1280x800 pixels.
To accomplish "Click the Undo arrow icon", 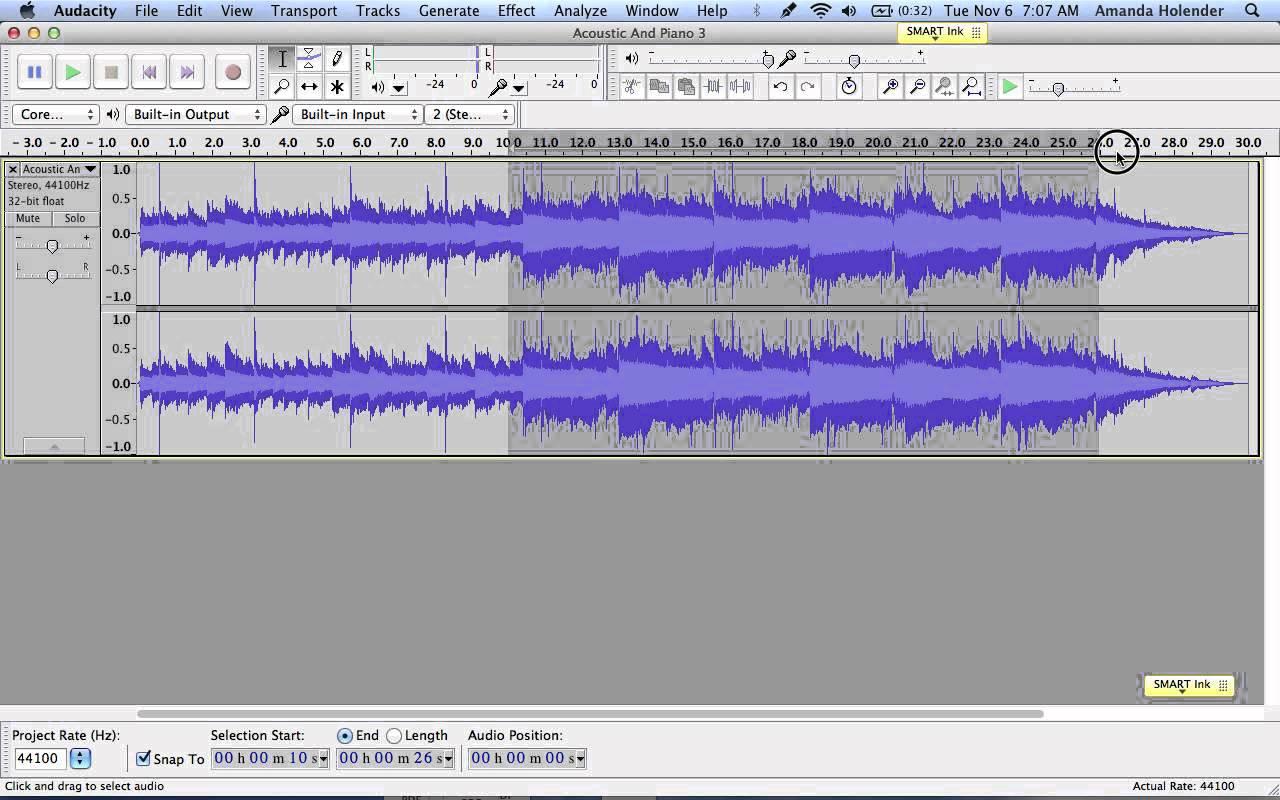I will coord(780,87).
